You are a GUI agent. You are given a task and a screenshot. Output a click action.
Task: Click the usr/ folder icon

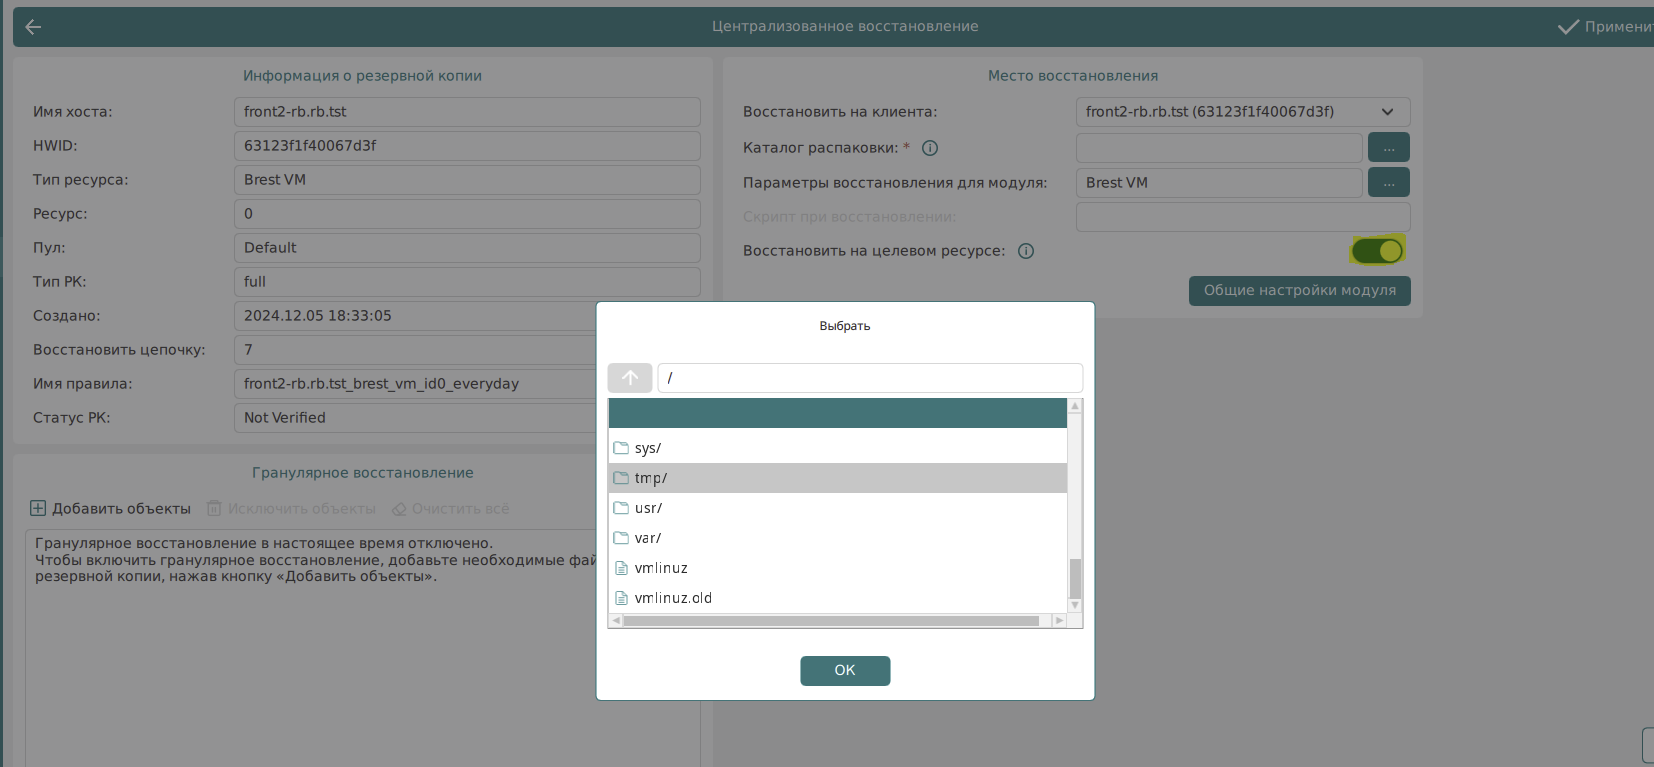621,508
